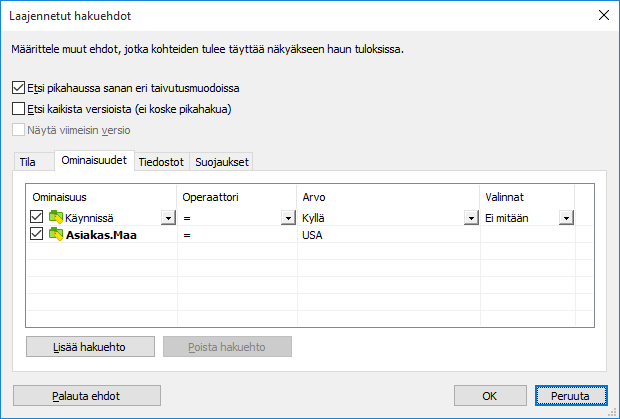Screen dimensions: 620x419
Task: Open the Kyllä value dropdown
Action: 470,218
